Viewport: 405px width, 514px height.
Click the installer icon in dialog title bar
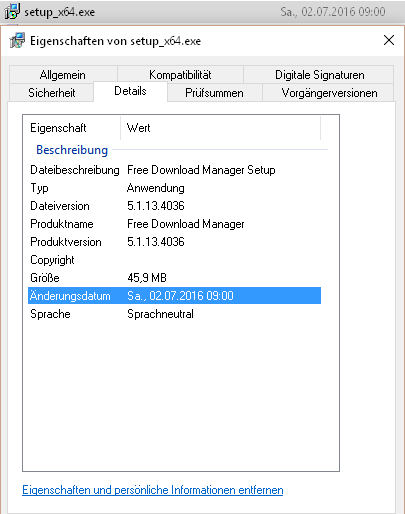tap(17, 41)
